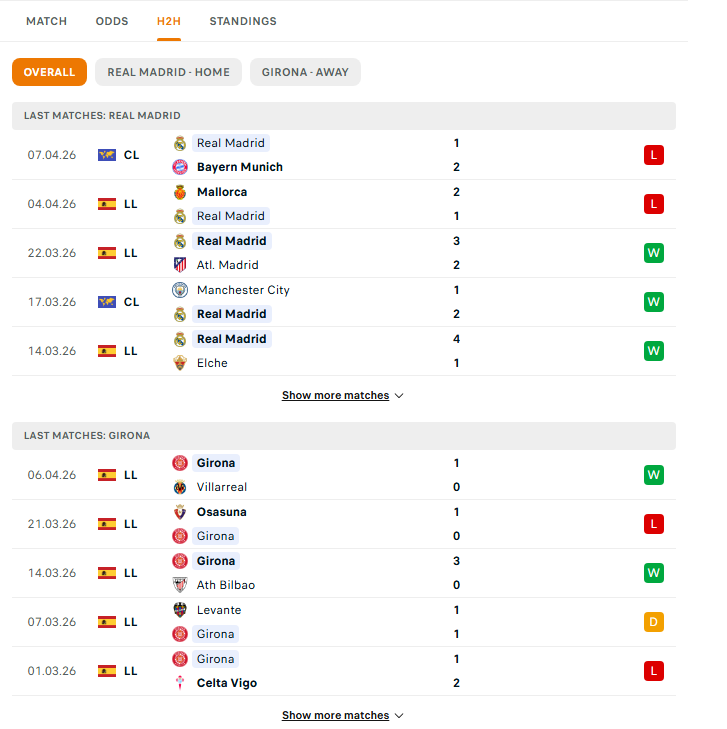The width and height of the screenshot is (727, 729).
Task: Filter by Real Madrid - Home
Action: click(x=168, y=72)
